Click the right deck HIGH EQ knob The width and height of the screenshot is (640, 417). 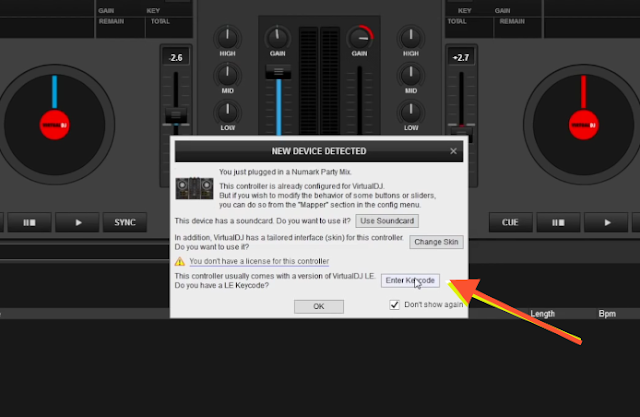411,38
